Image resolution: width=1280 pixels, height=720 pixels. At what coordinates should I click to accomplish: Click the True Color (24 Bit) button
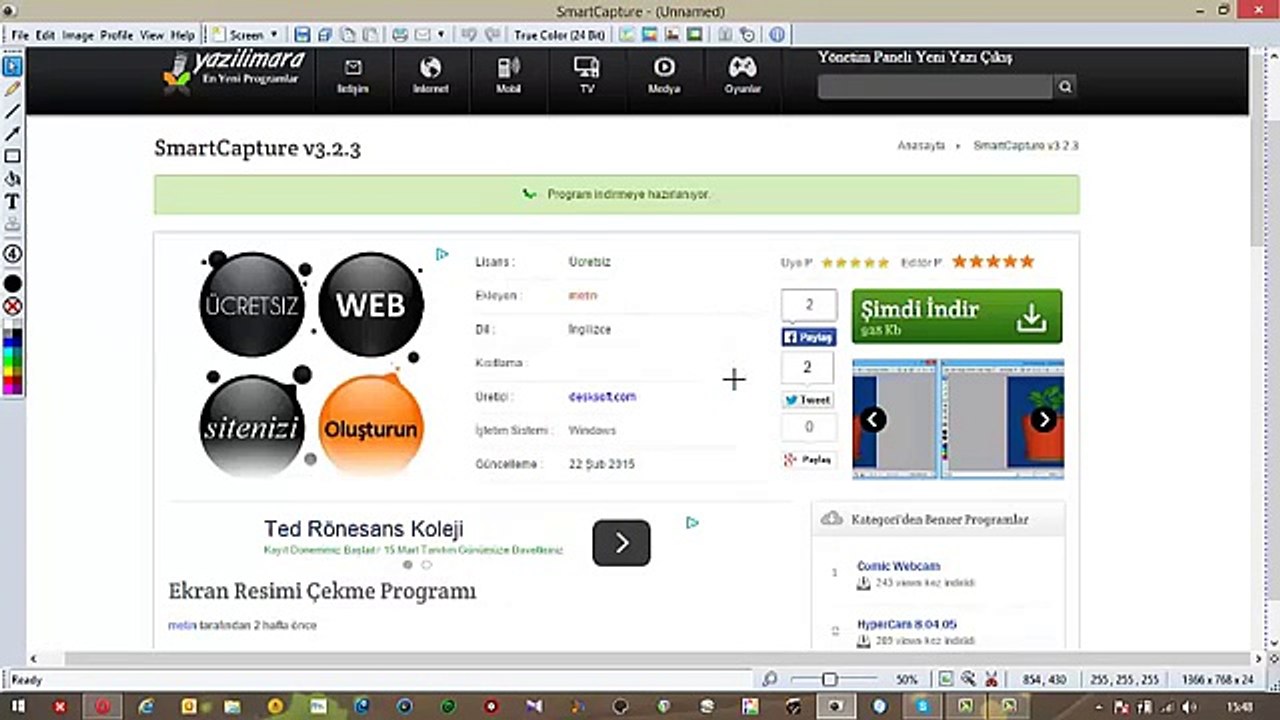click(x=560, y=35)
